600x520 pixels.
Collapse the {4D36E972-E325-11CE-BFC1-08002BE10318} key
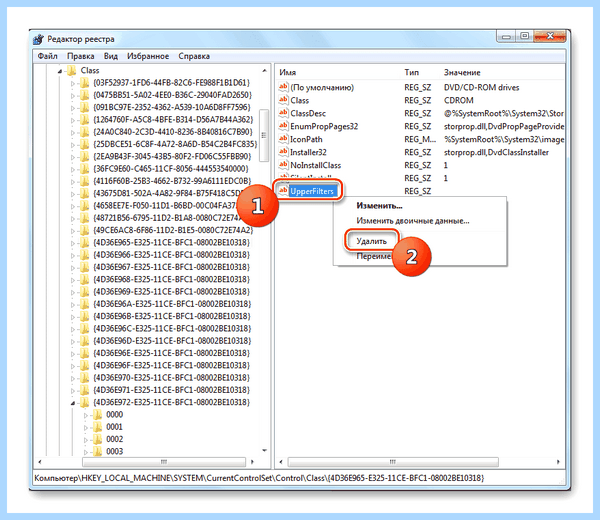point(72,403)
